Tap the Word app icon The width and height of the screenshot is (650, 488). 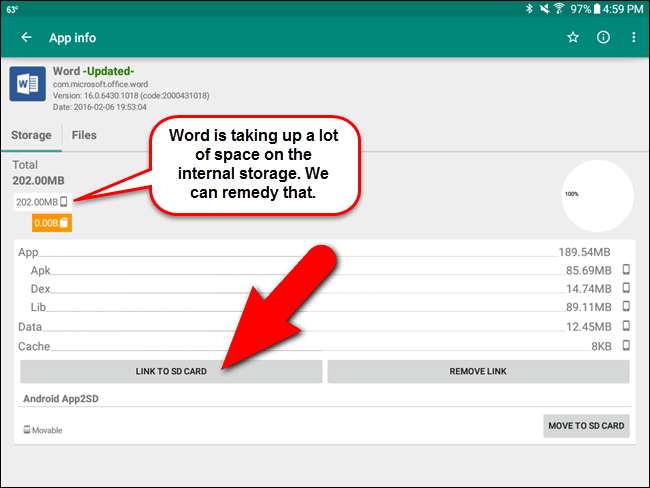(28, 84)
